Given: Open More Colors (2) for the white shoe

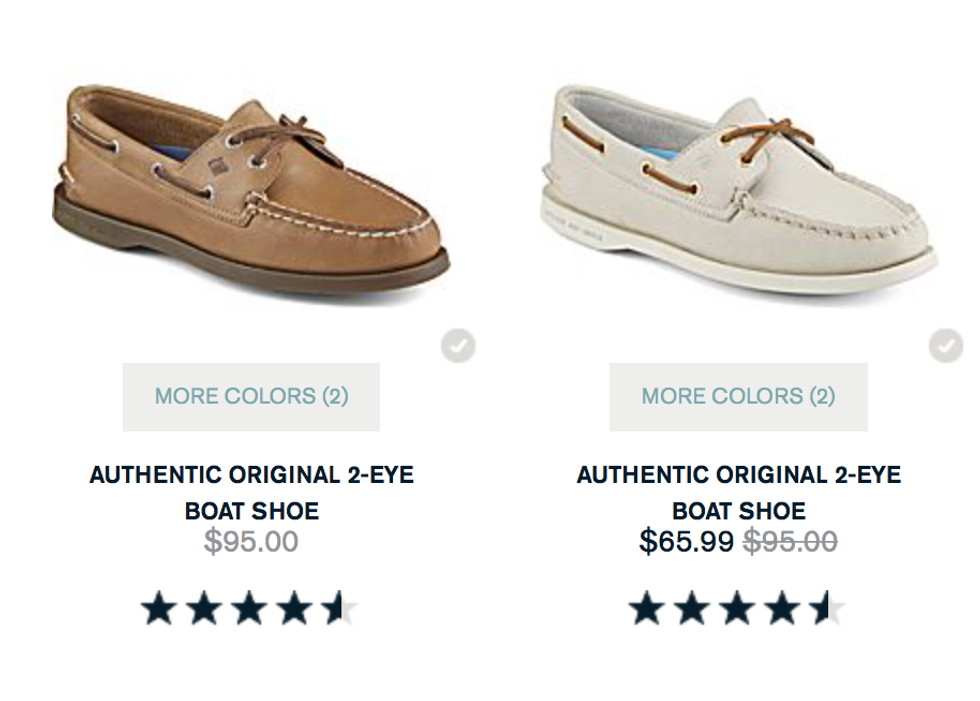Looking at the screenshot, I should (738, 396).
